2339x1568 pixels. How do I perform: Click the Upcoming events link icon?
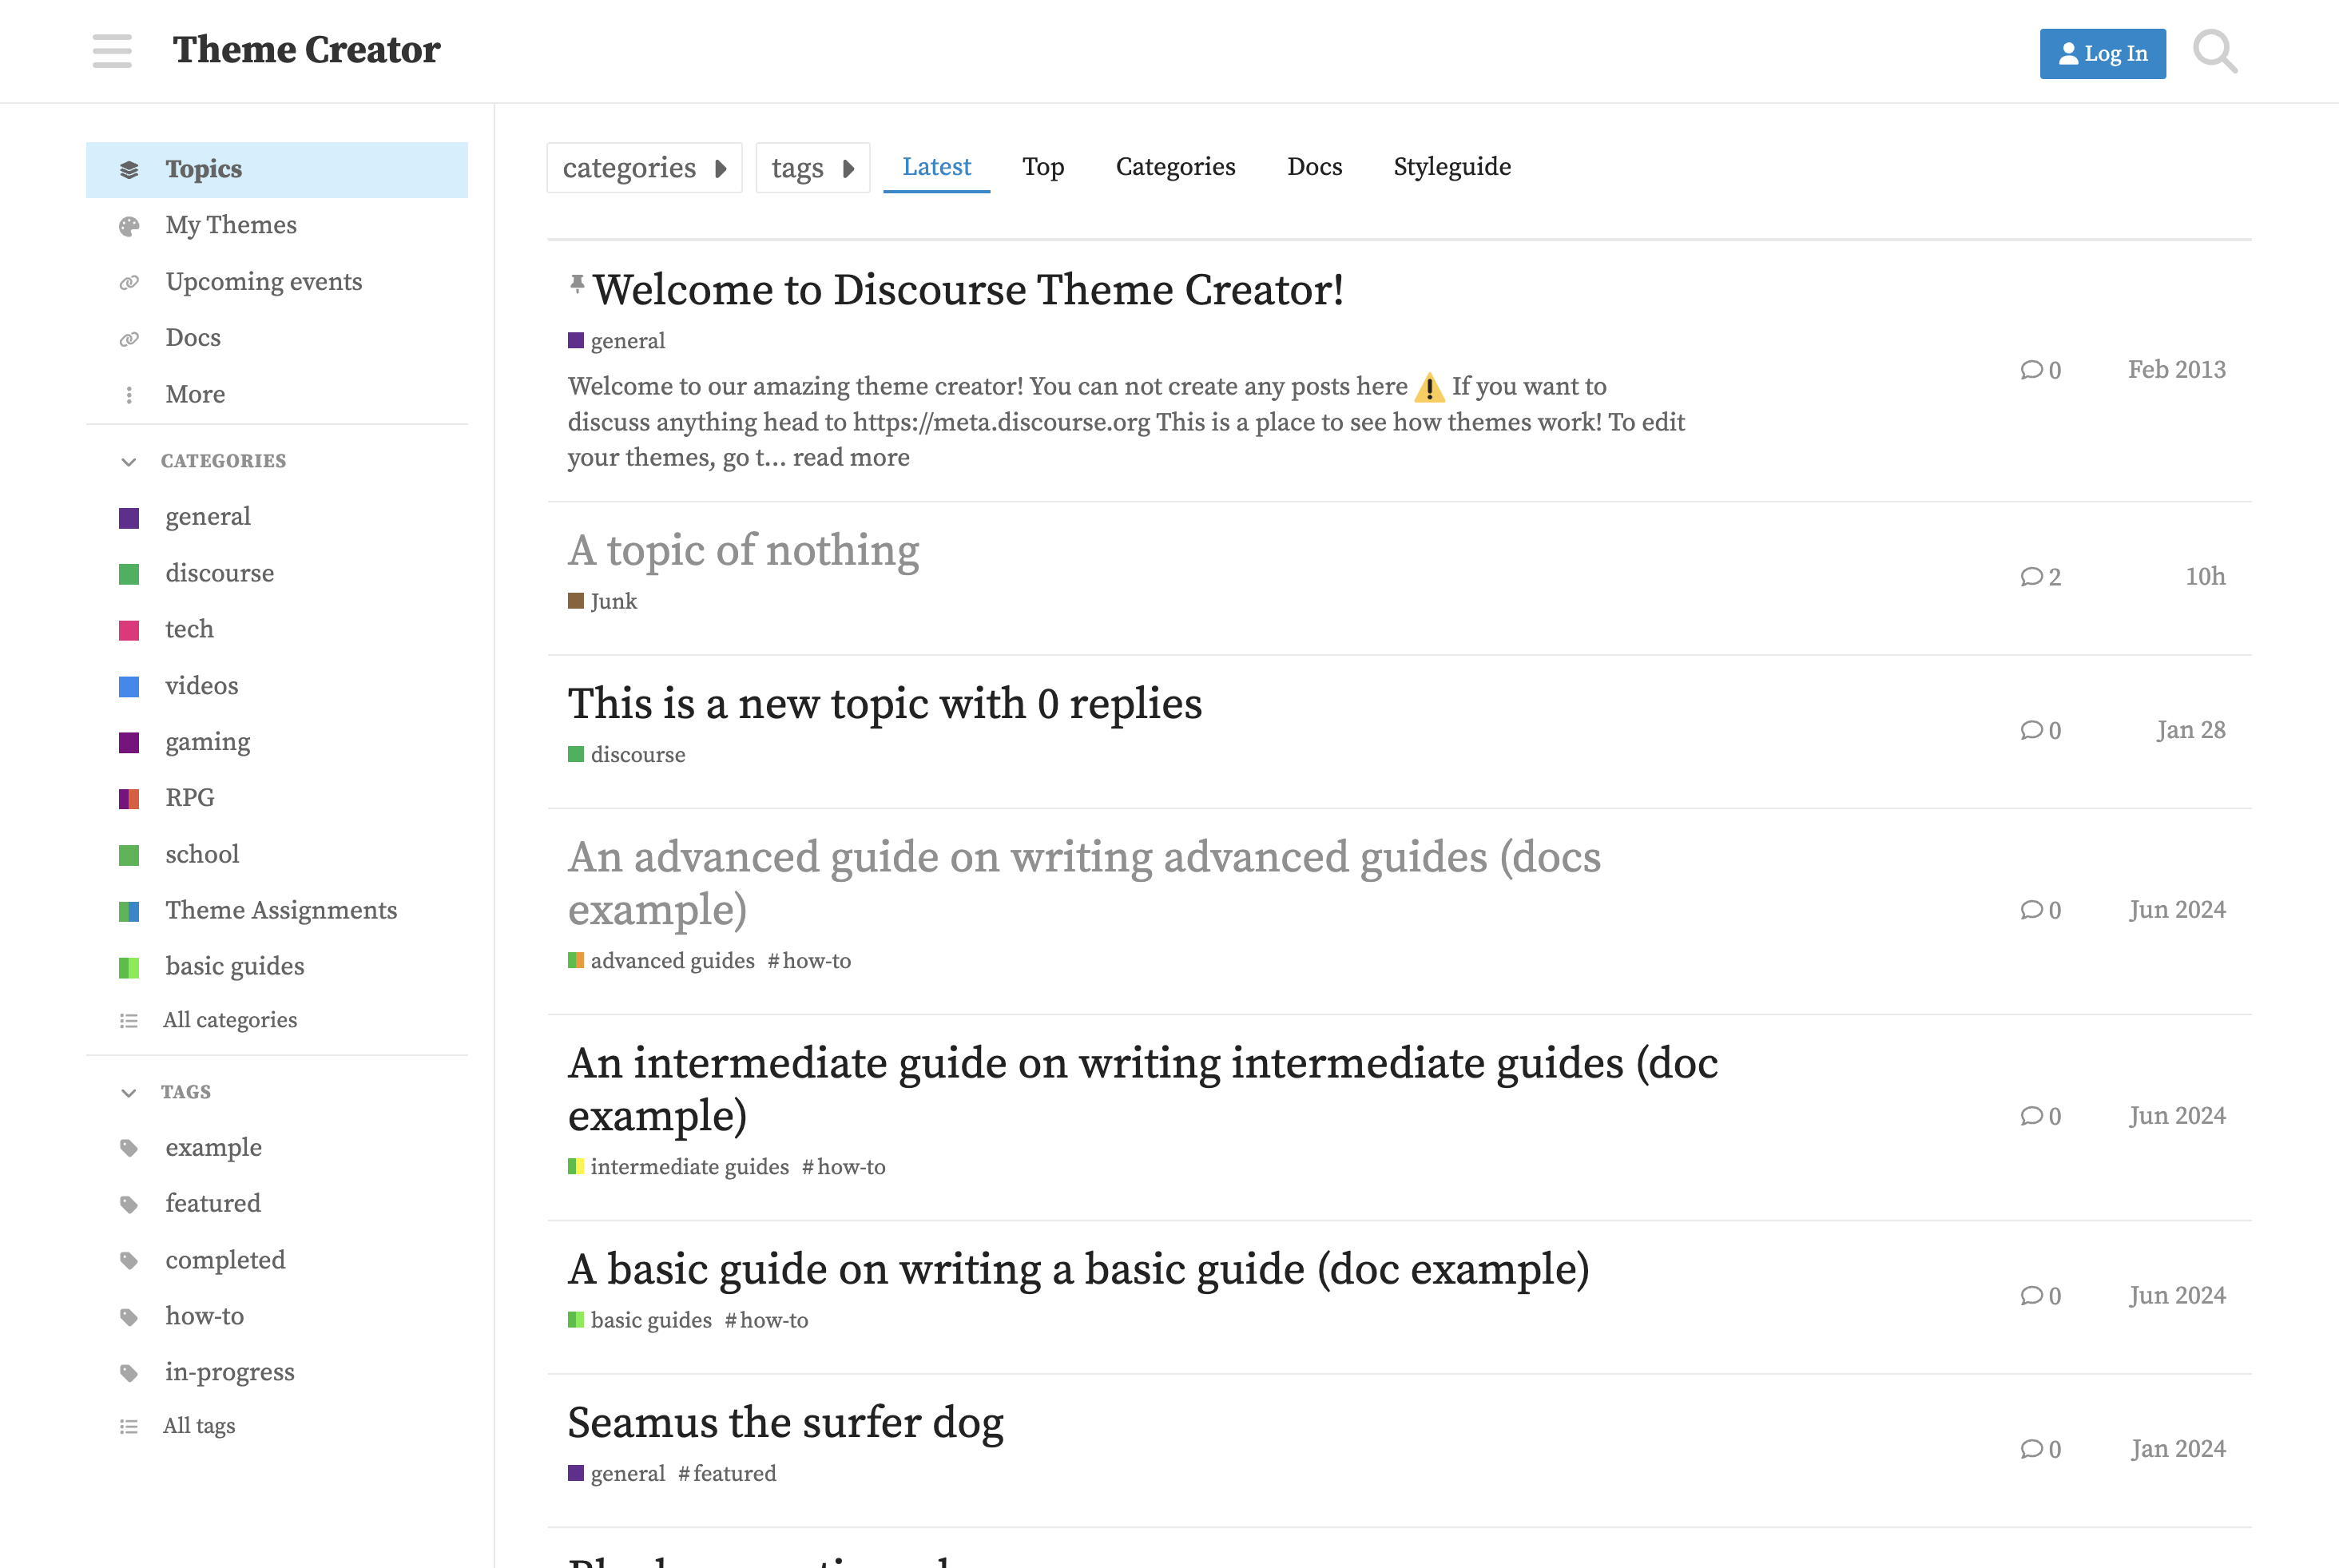129,282
